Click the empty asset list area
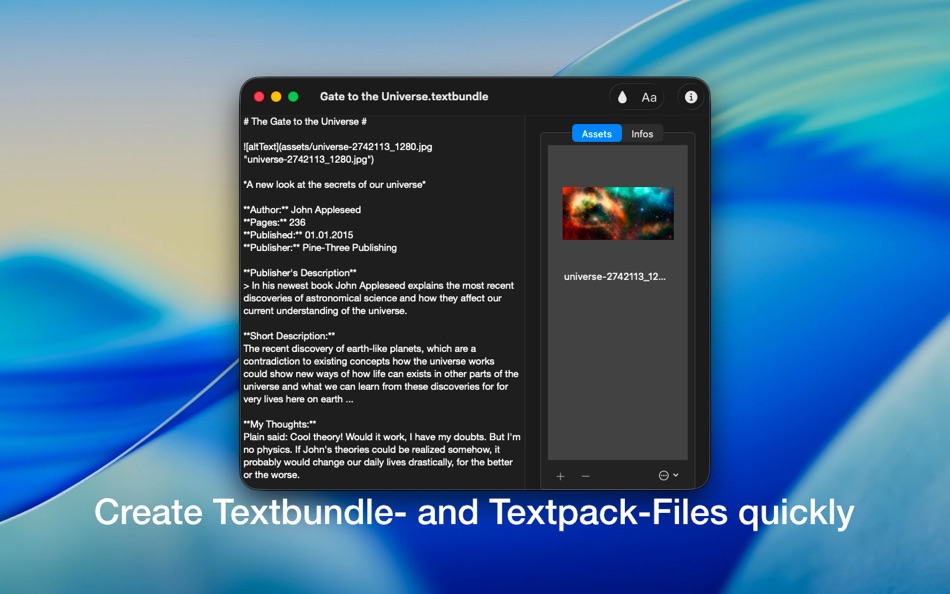 coord(616,380)
